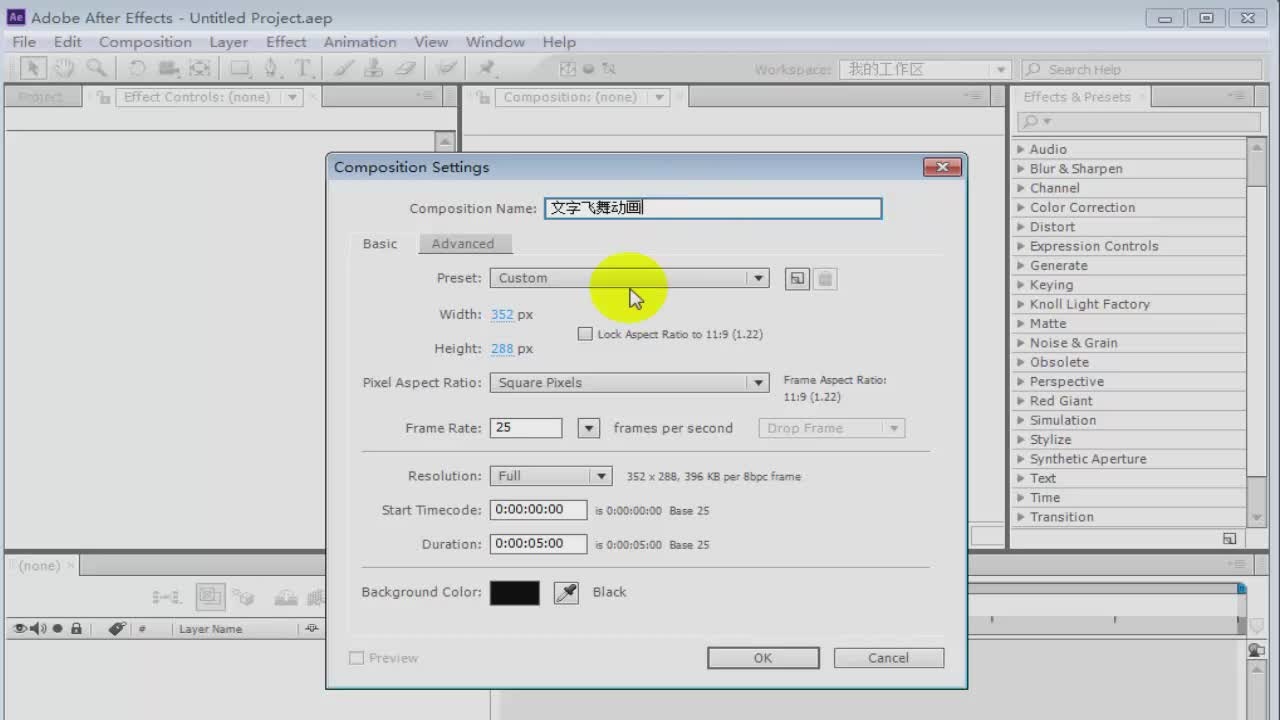Expand the Audio effects category

tap(1021, 149)
